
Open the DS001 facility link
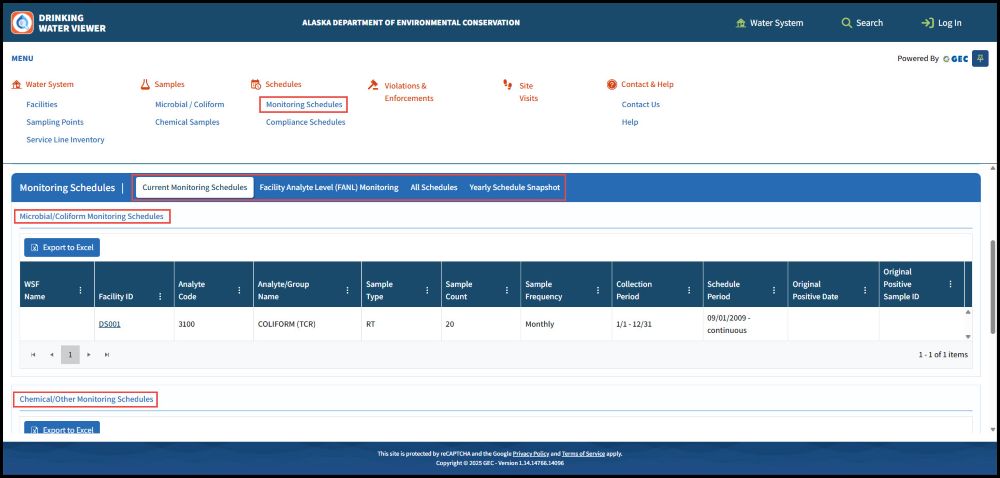(109, 324)
